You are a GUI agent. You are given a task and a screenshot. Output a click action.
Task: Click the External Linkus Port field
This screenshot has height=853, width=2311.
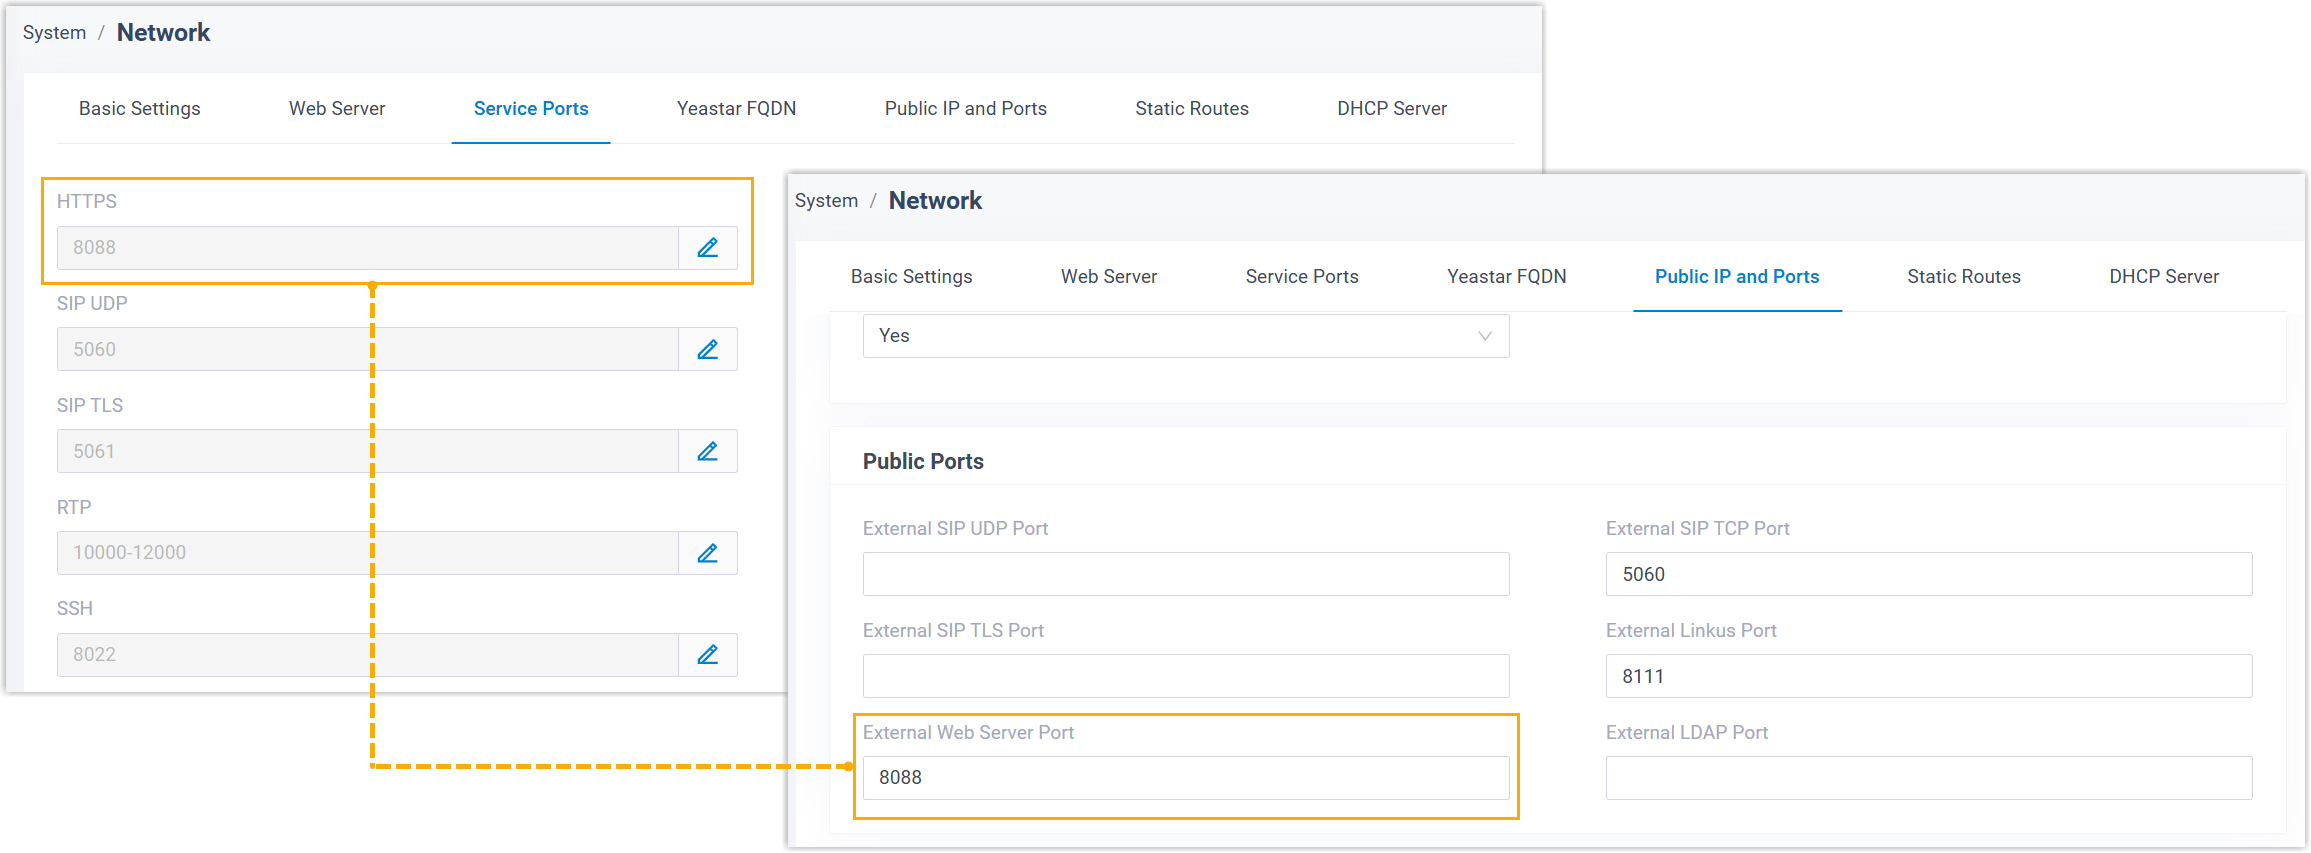point(1928,677)
